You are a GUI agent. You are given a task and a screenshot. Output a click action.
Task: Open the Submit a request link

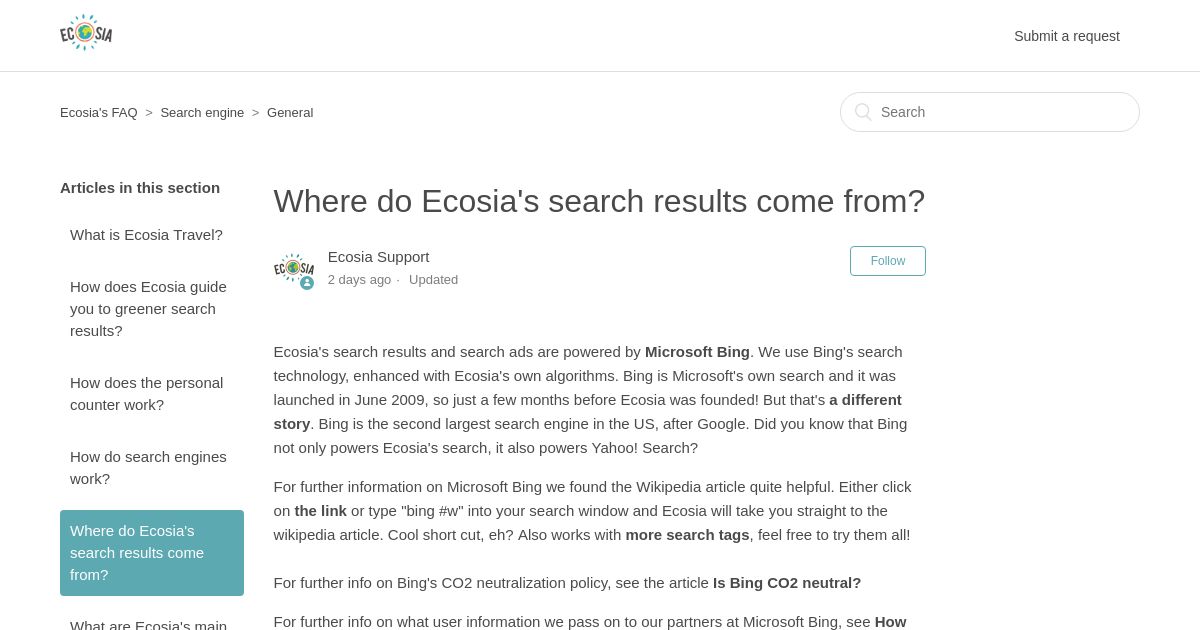point(1067,36)
